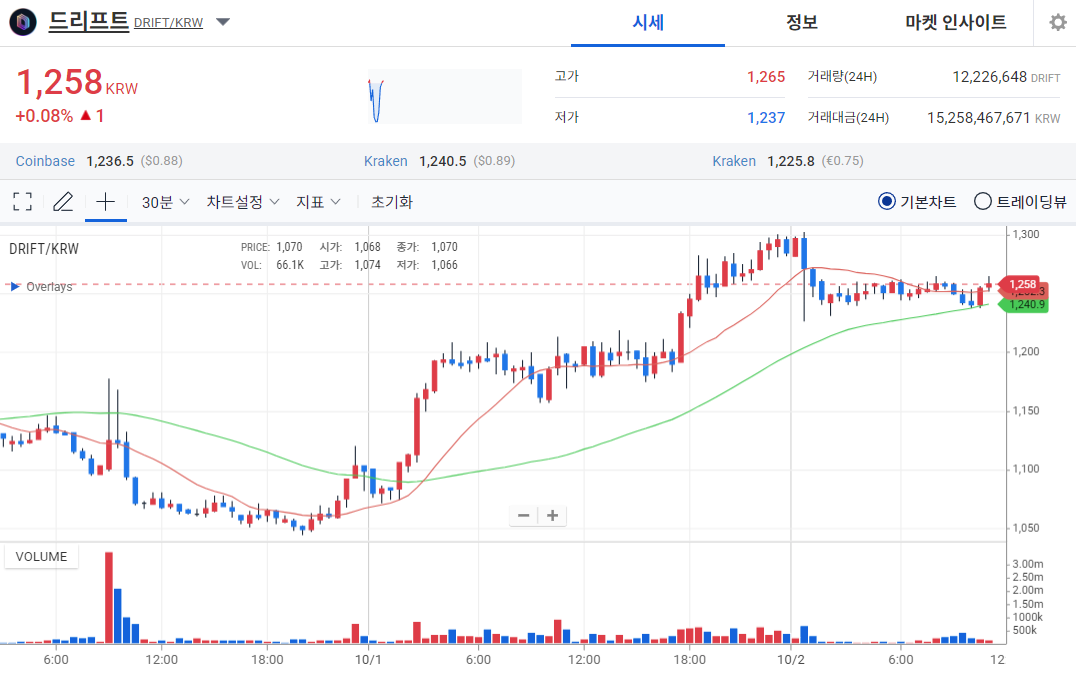The width and height of the screenshot is (1076, 674).
Task: Open the Coinbase price link
Action: click(x=45, y=161)
